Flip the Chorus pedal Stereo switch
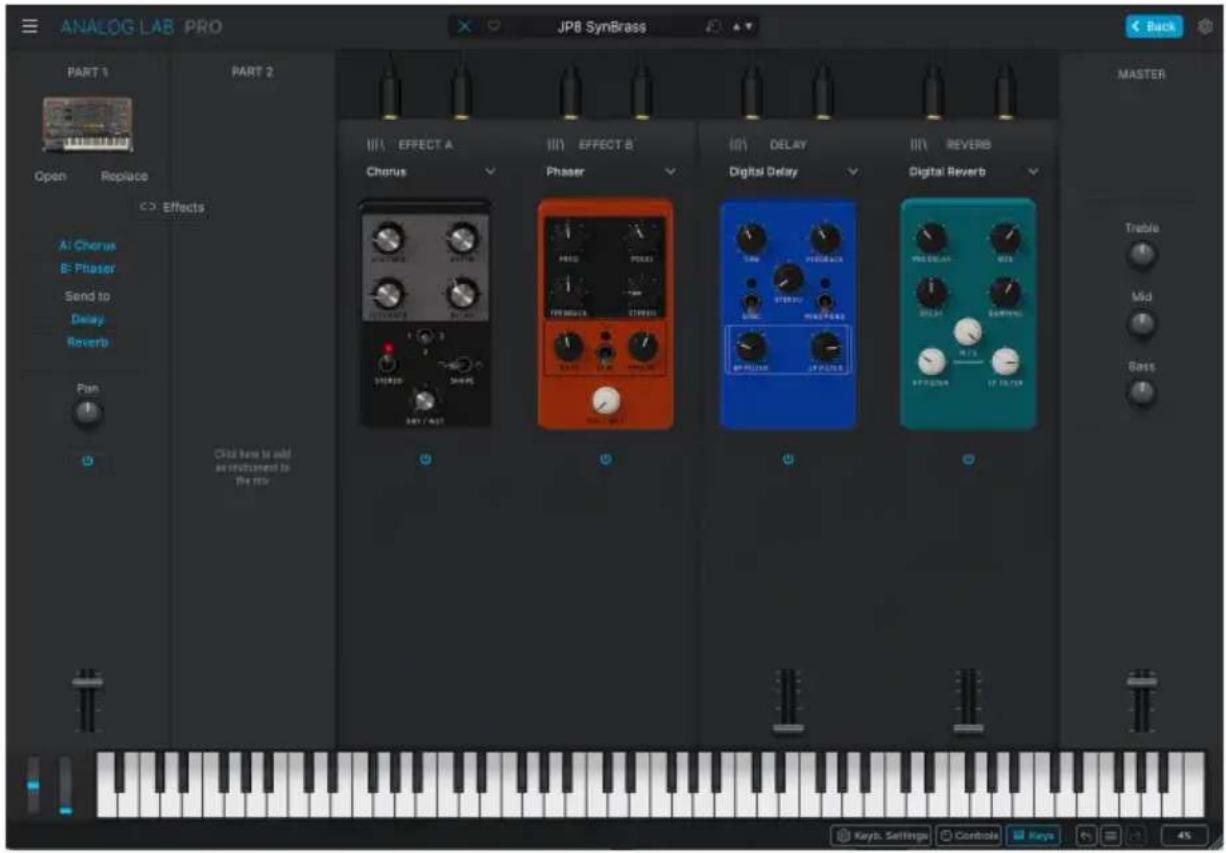Screen dimensions: 1226x853 385,362
